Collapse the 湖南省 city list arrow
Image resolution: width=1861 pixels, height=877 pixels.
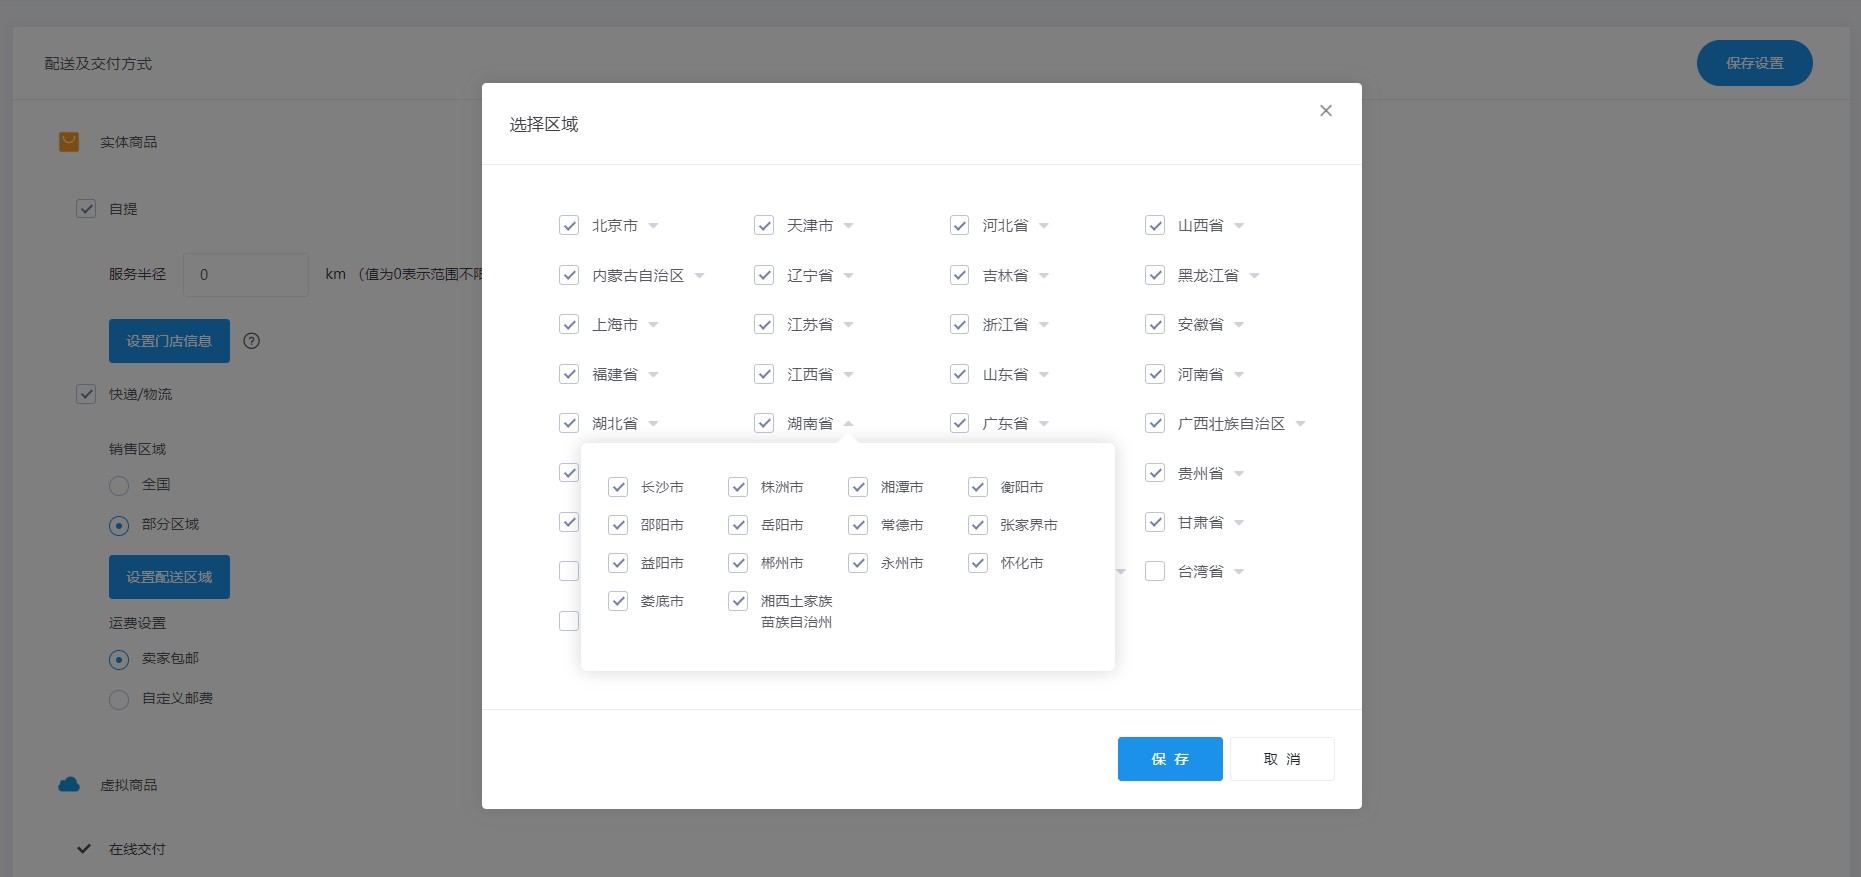pos(848,424)
